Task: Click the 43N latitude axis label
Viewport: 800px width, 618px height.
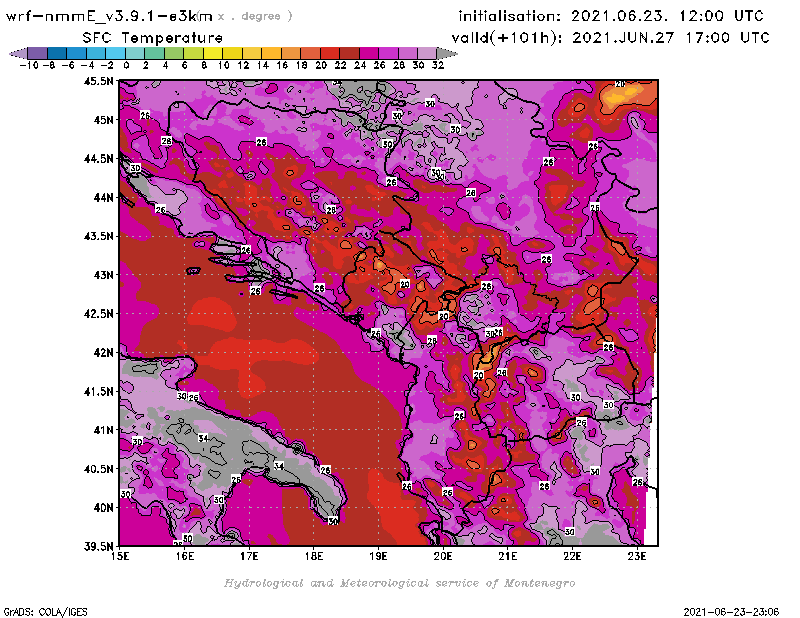Action: 103,275
